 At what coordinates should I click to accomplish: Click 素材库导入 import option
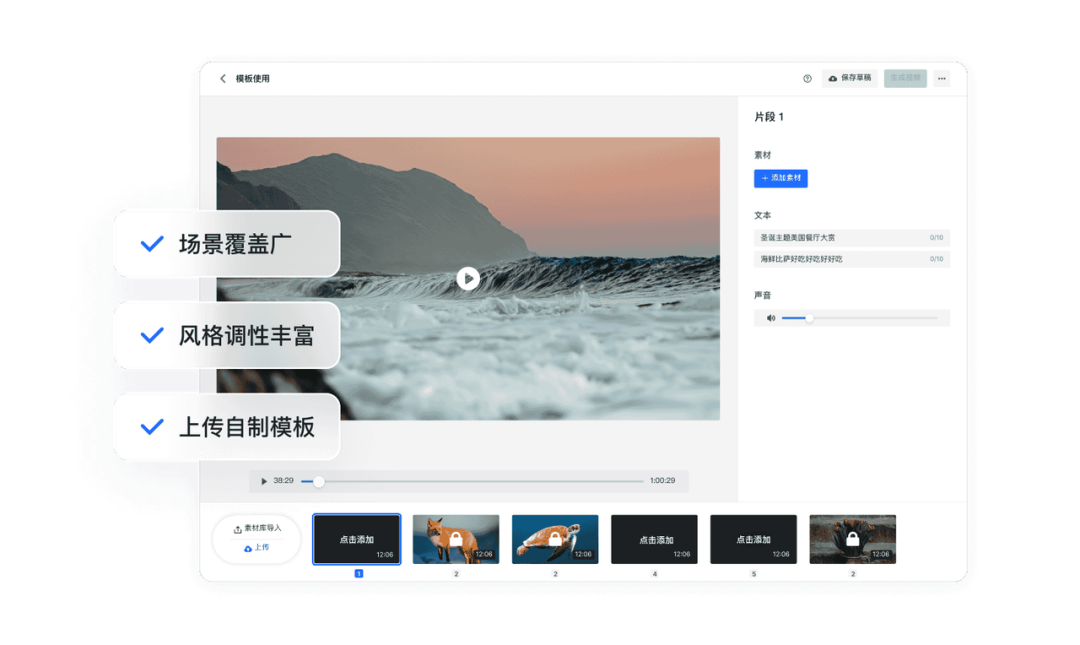pyautogui.click(x=257, y=529)
